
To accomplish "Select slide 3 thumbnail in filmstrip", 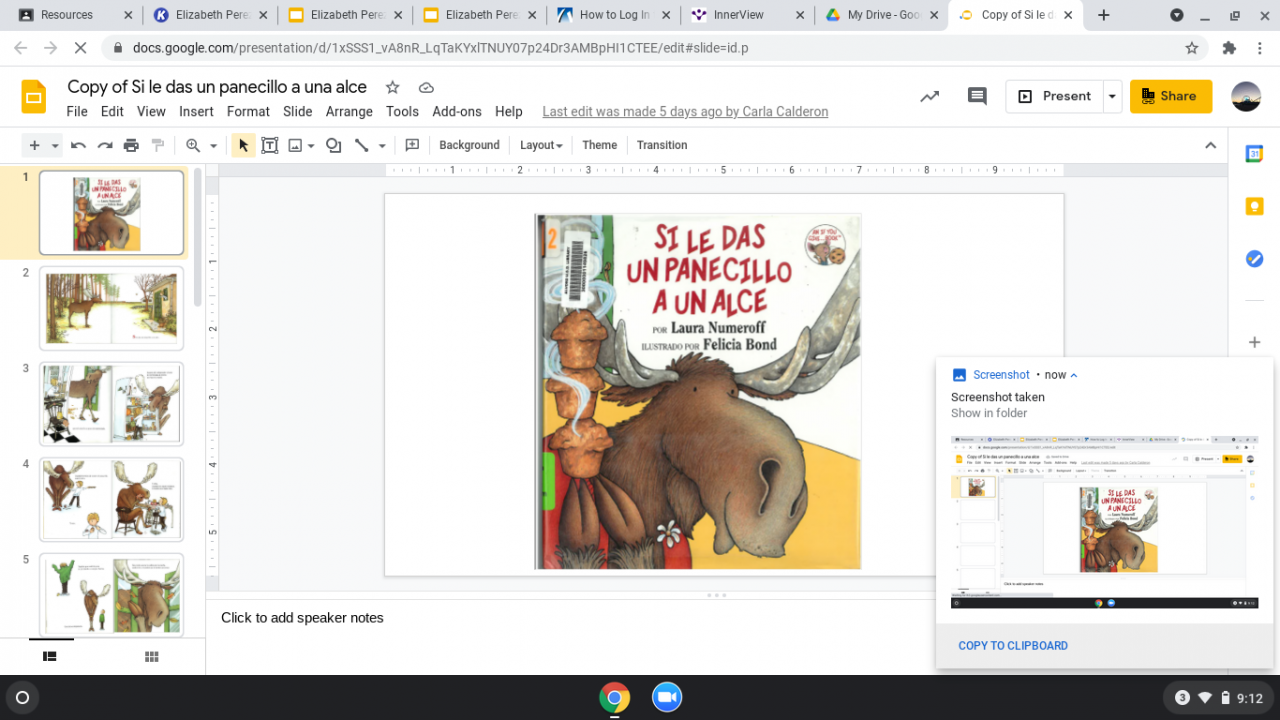I will tap(111, 404).
